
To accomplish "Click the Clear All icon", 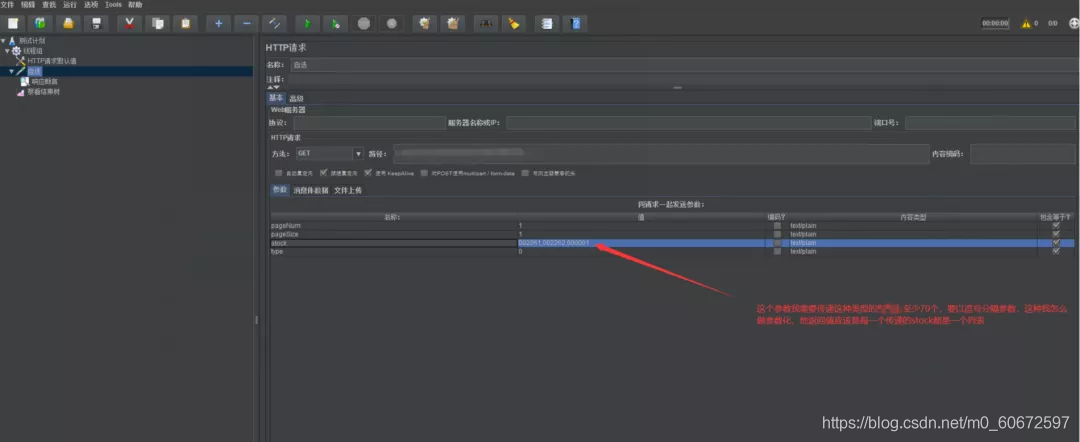I will [x=453, y=23].
